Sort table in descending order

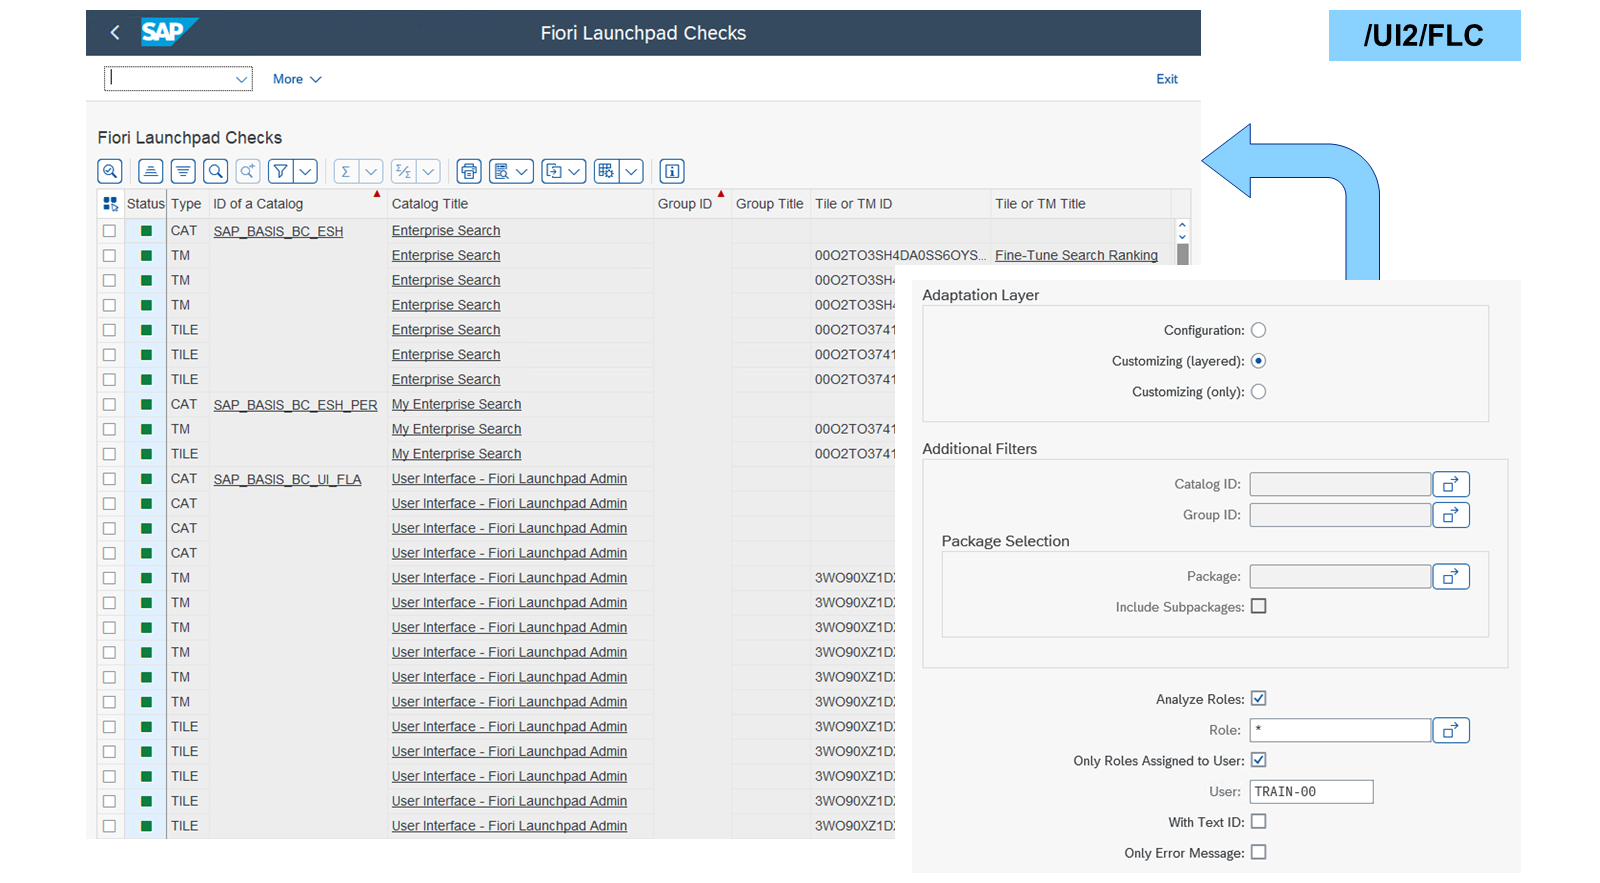(183, 171)
